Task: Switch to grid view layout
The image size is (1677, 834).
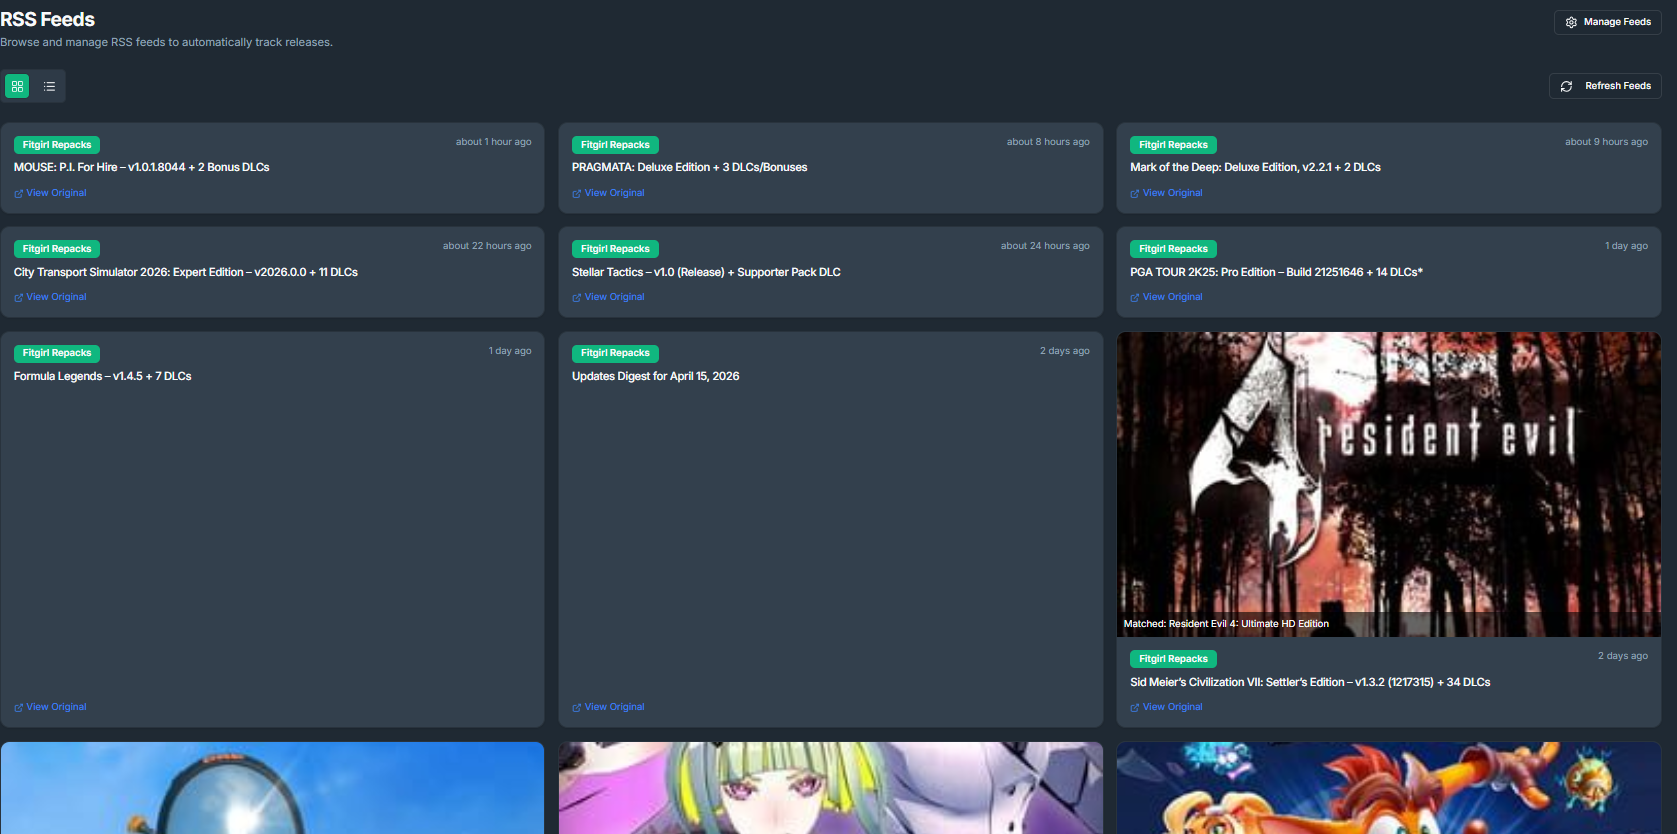Action: click(17, 86)
